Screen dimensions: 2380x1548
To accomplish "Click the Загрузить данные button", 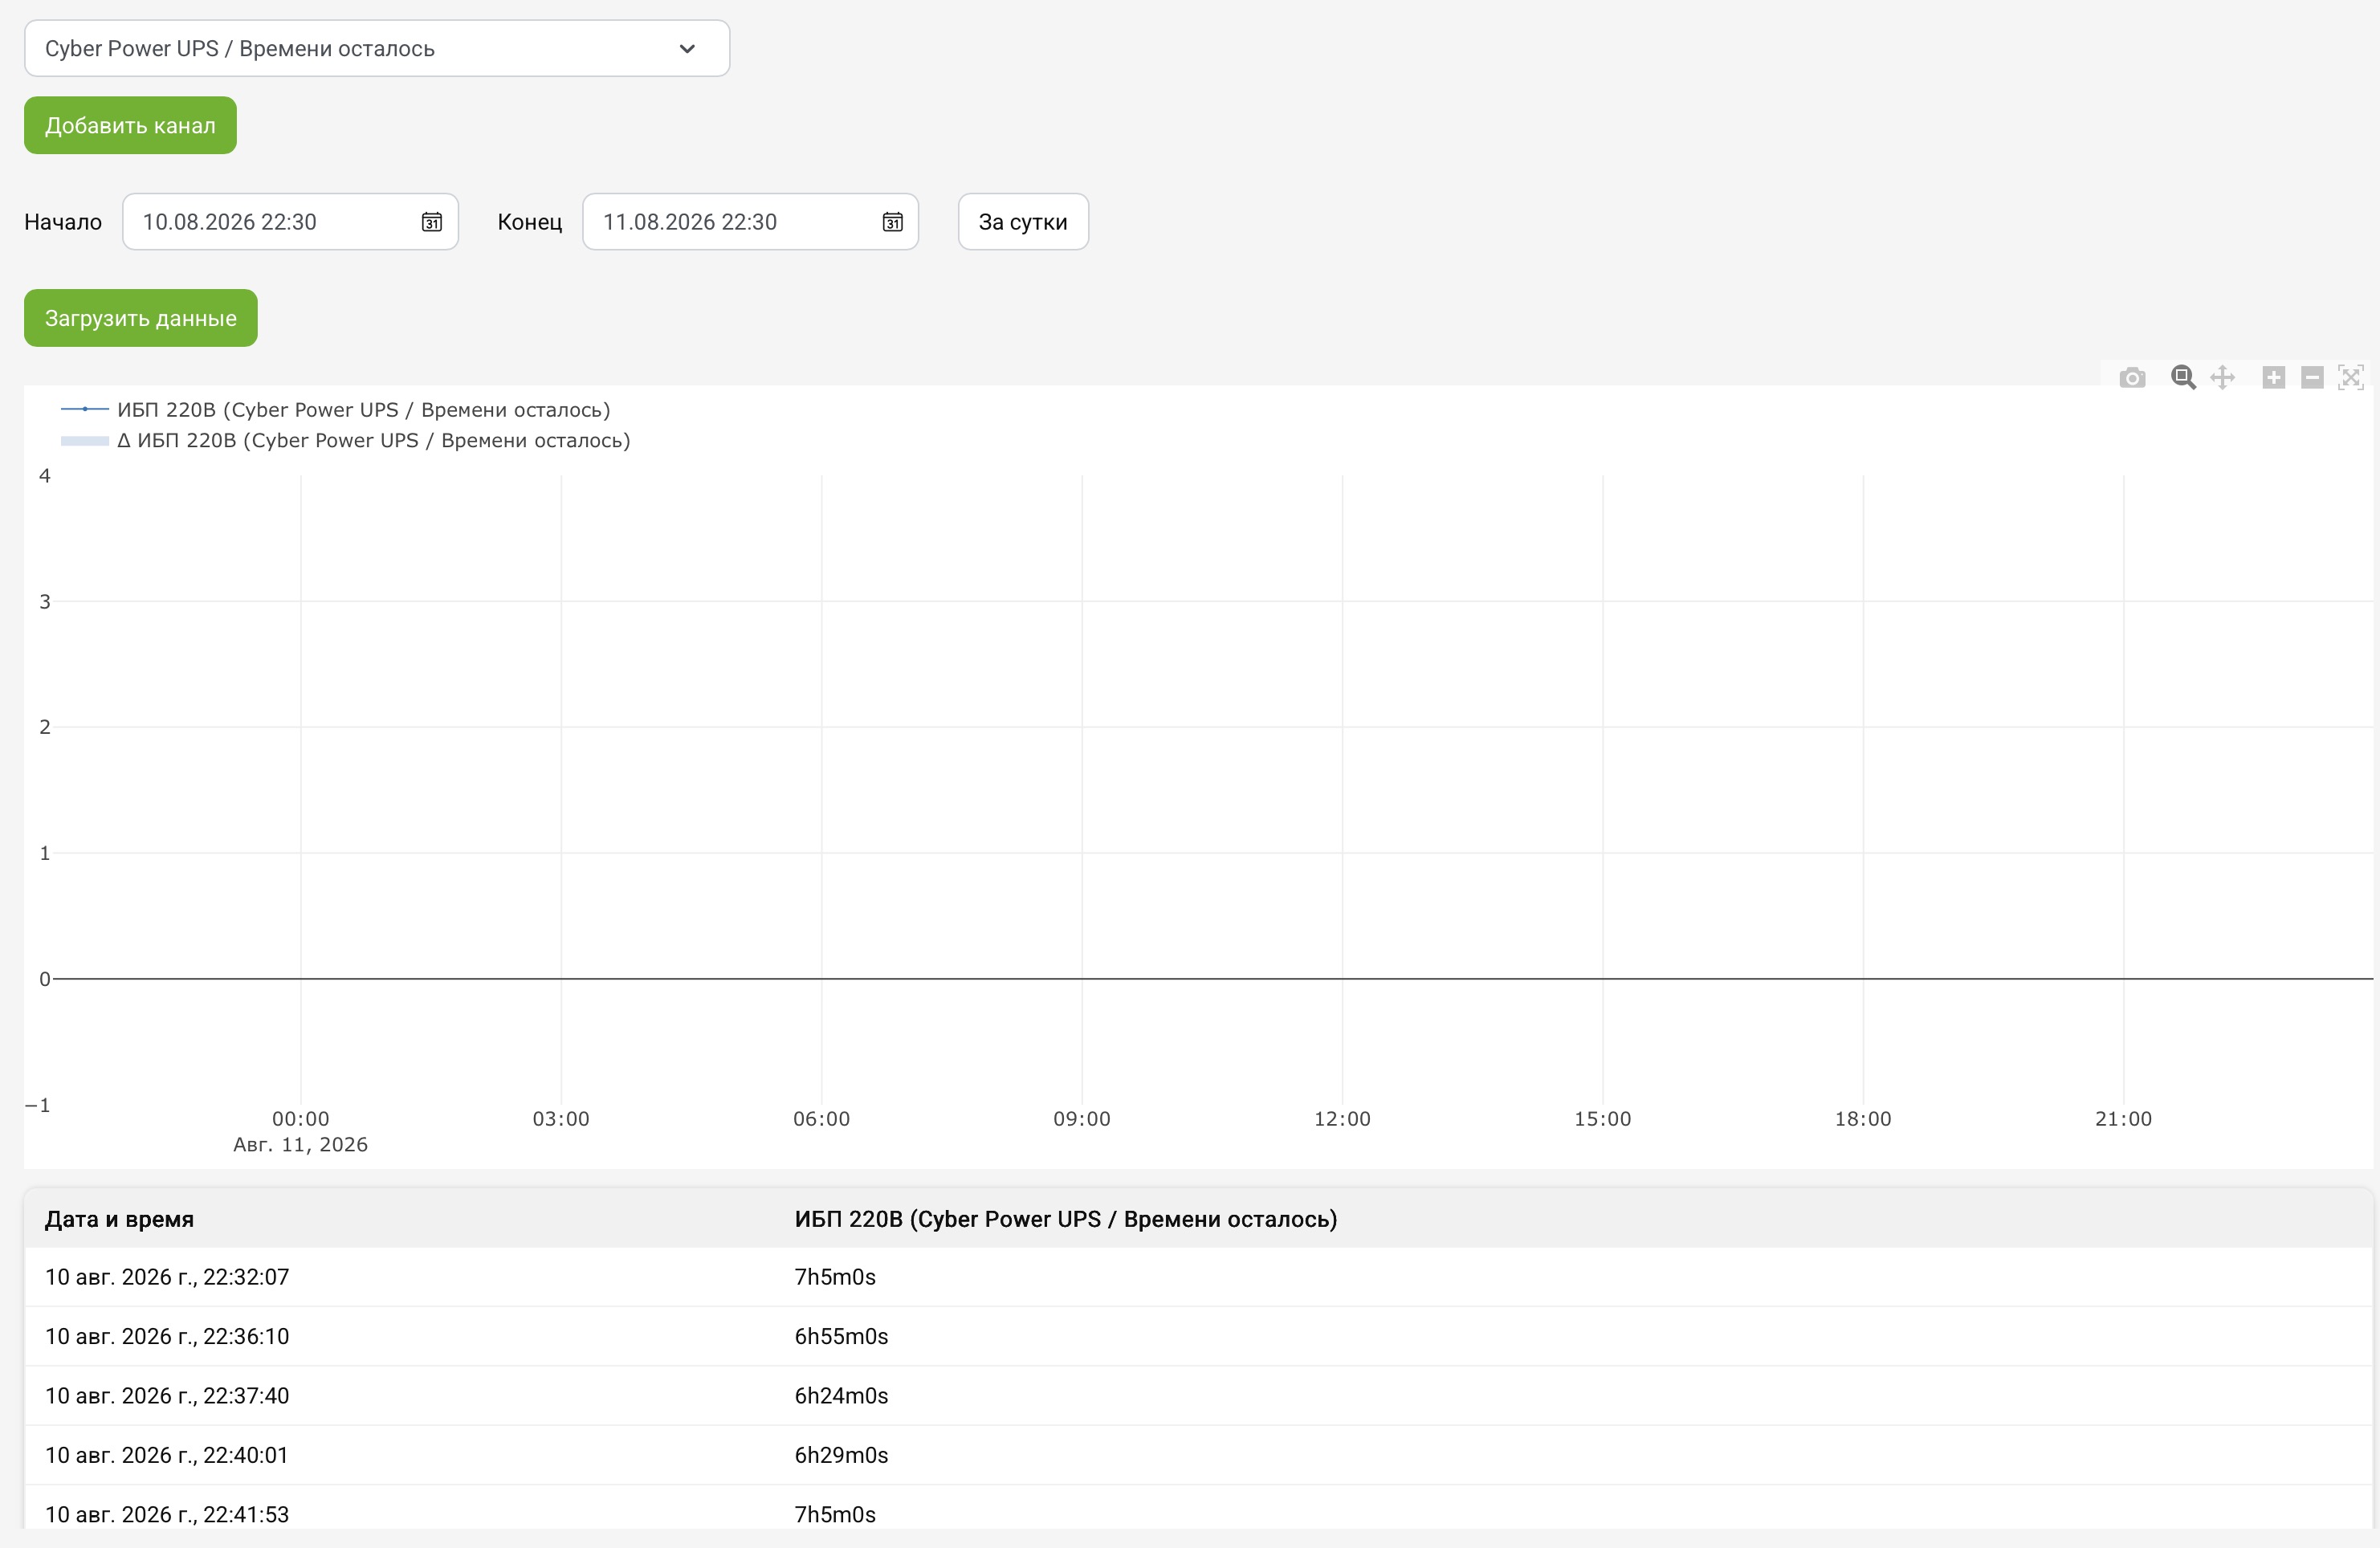I will tap(141, 318).
